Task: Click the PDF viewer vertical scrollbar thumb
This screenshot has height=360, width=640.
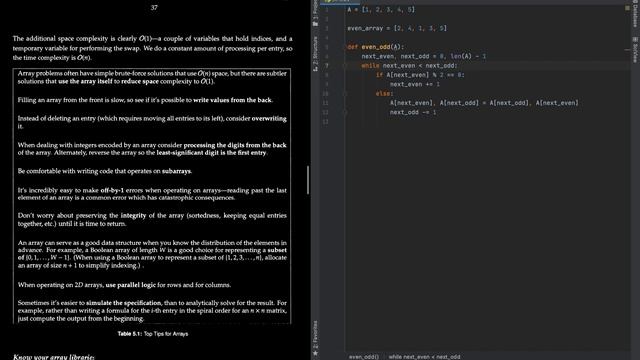Action: 308,180
